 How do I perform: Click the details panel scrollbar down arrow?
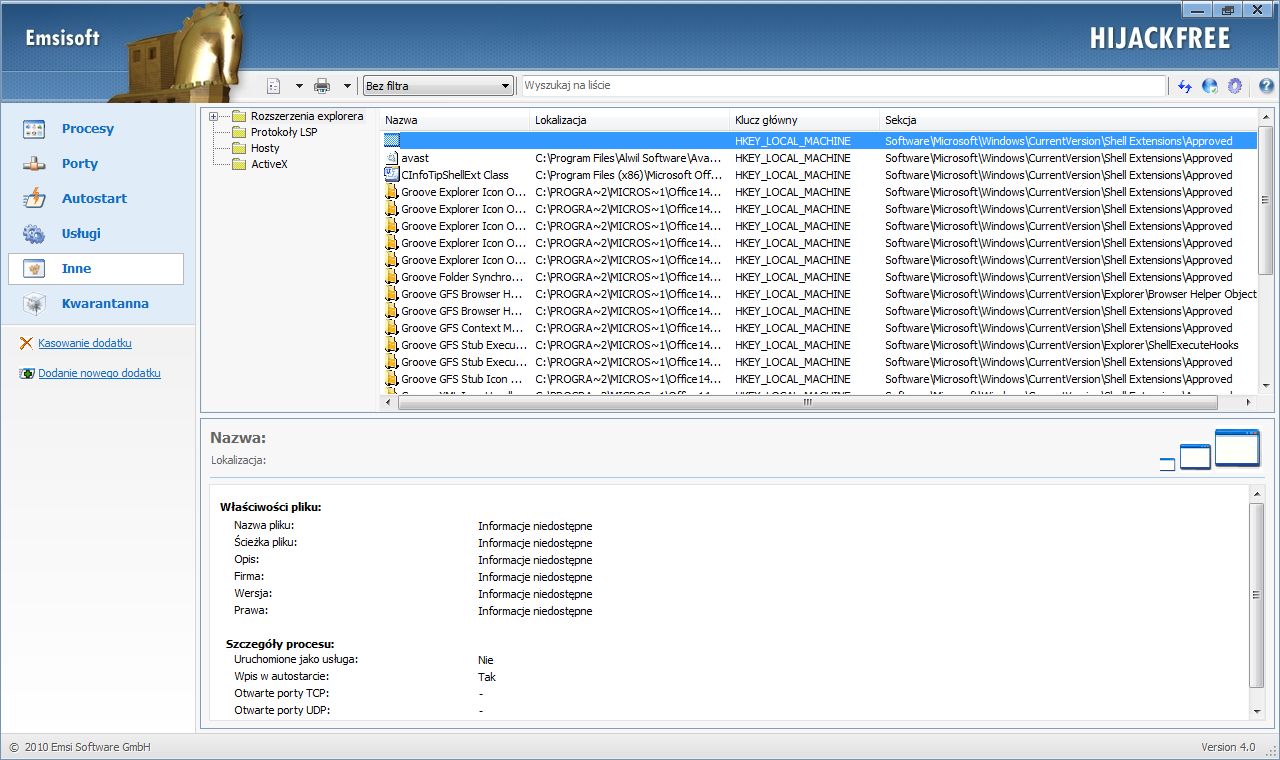[x=1257, y=711]
